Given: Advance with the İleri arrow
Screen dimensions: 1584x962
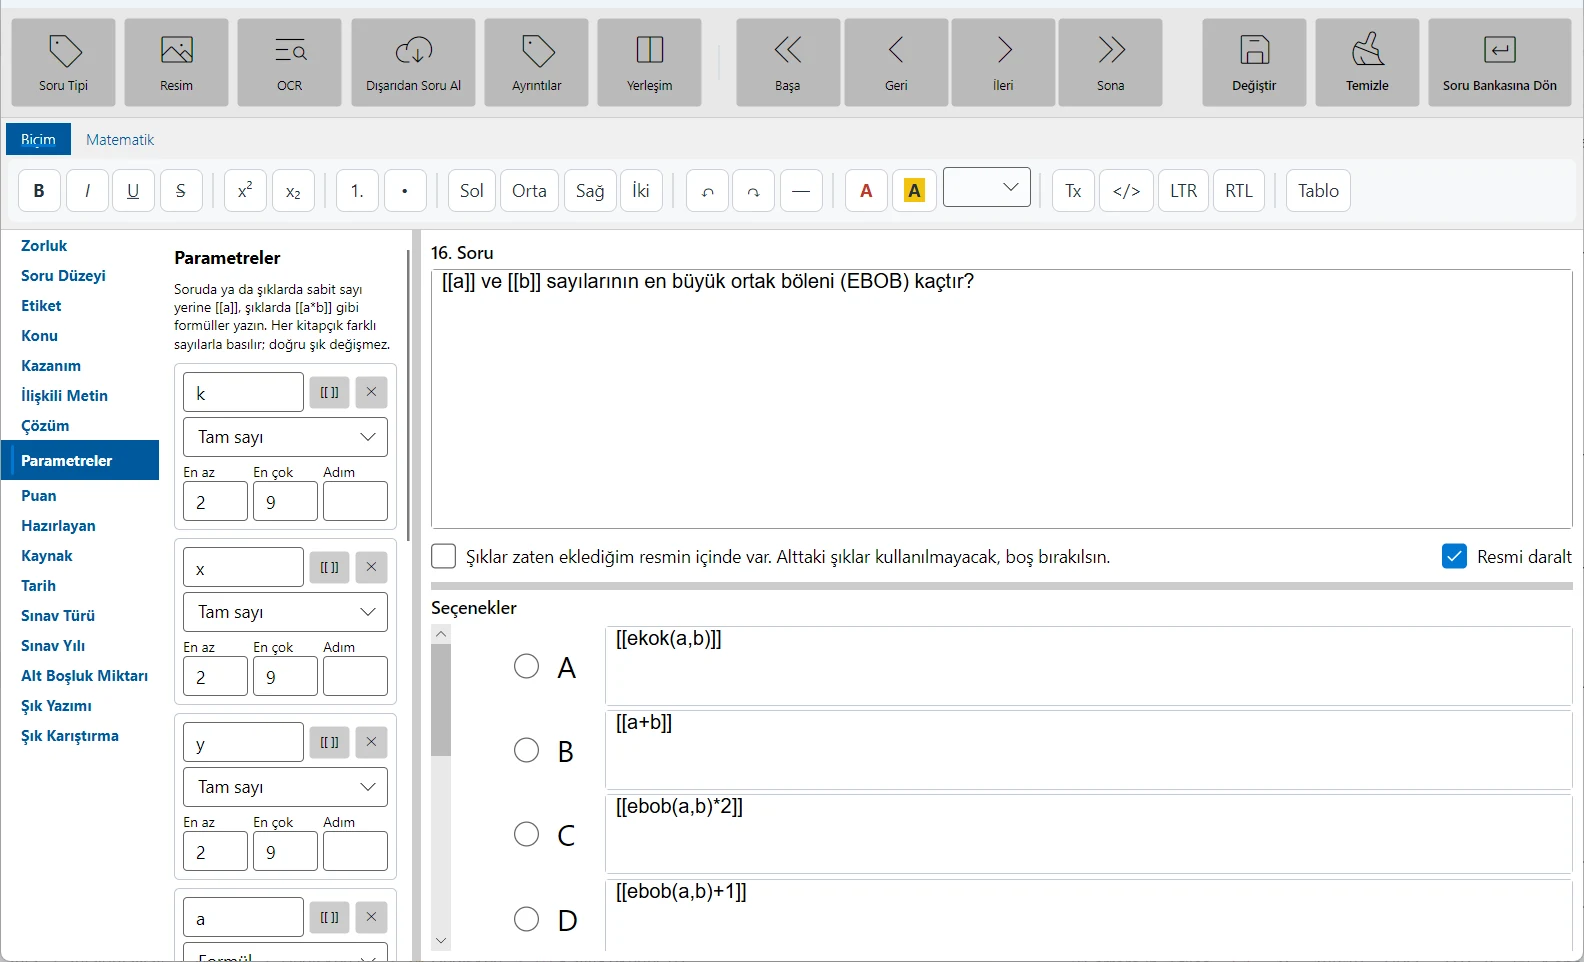Looking at the screenshot, I should tap(1004, 62).
